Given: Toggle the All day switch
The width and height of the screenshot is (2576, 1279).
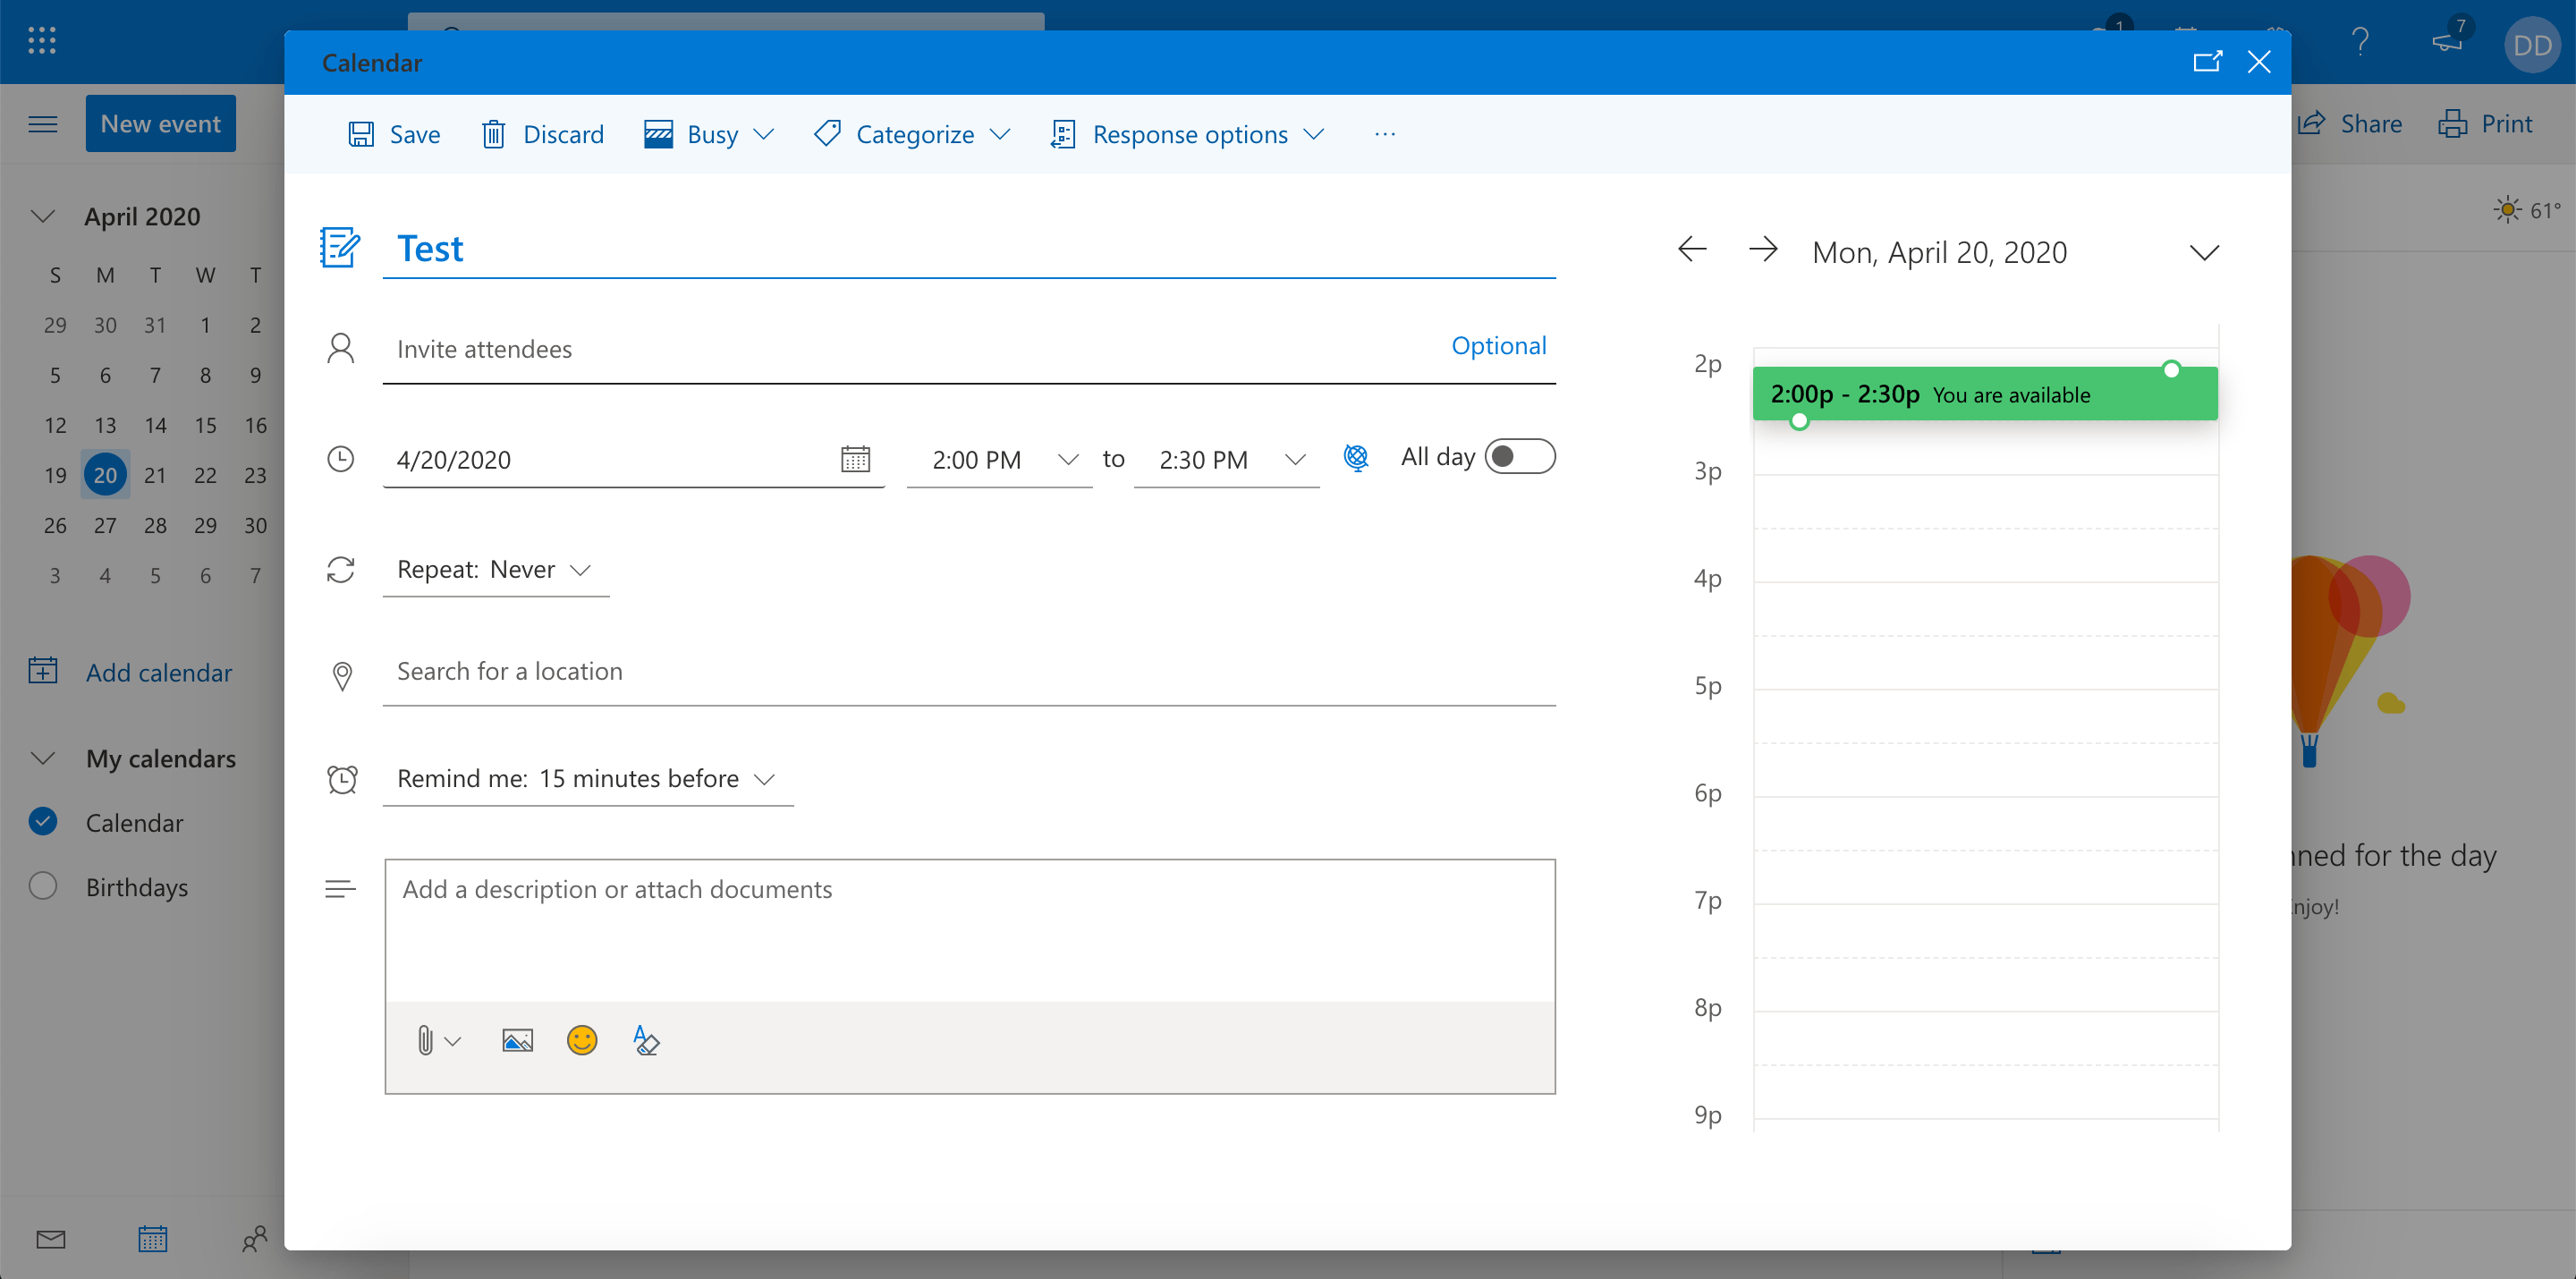Looking at the screenshot, I should tap(1519, 457).
